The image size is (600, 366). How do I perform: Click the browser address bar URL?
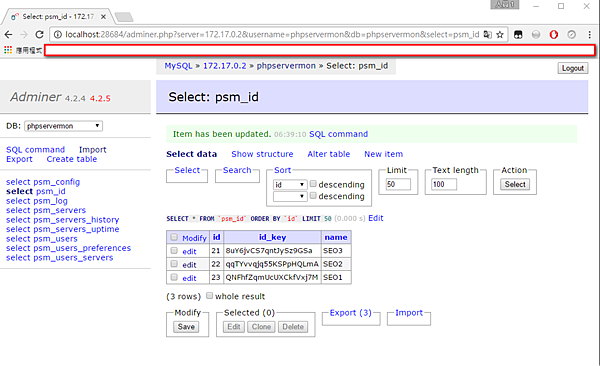click(272, 34)
